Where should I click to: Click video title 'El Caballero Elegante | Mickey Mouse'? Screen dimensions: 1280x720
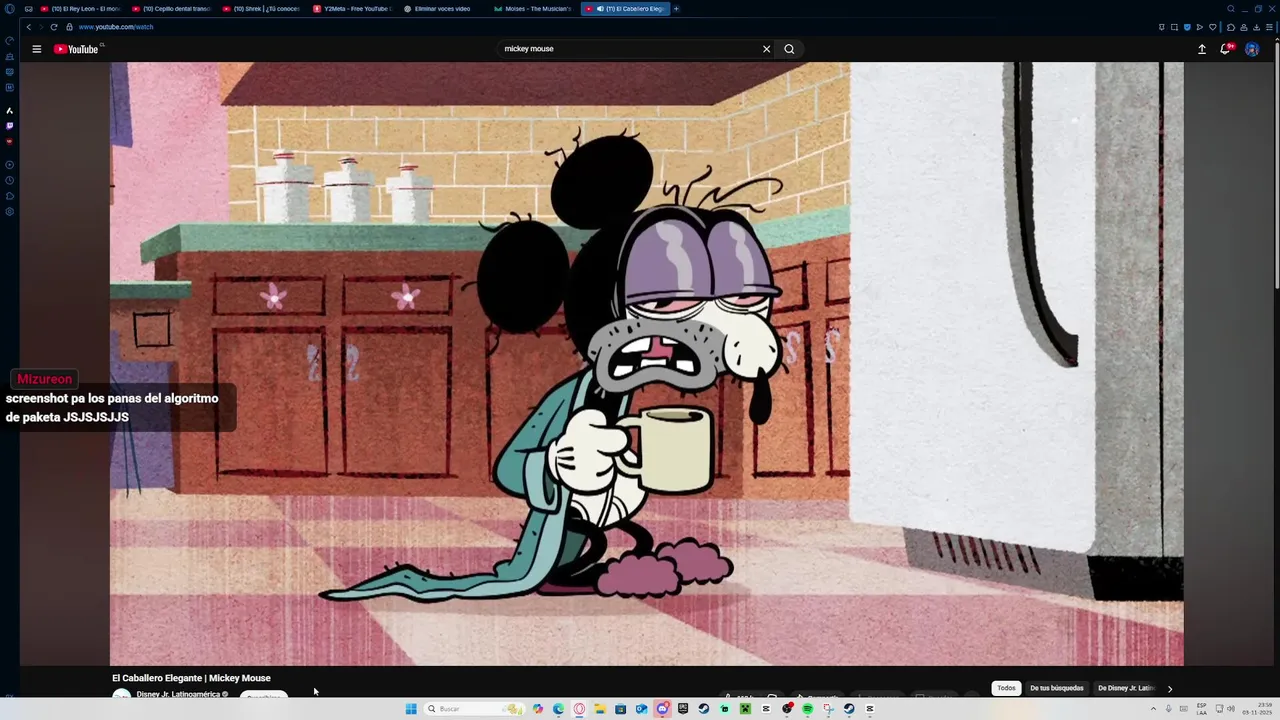(x=191, y=678)
